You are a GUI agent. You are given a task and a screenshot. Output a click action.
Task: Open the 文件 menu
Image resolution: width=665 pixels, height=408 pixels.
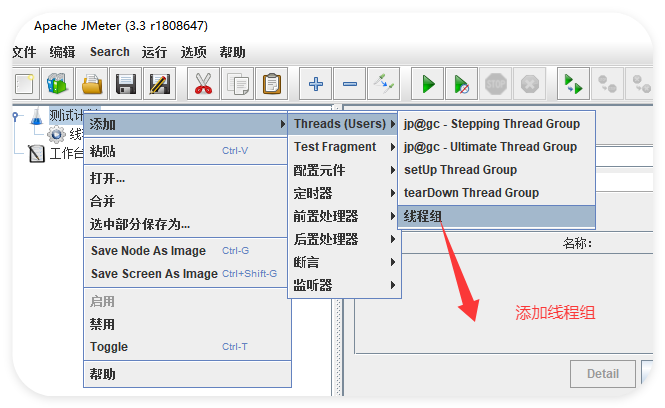click(24, 52)
